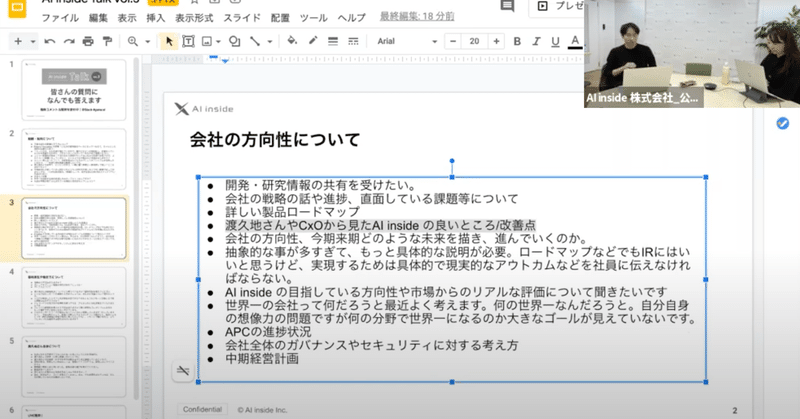The width and height of the screenshot is (800, 419).
Task: Open the zoom level dropdown arrow
Action: 147,41
